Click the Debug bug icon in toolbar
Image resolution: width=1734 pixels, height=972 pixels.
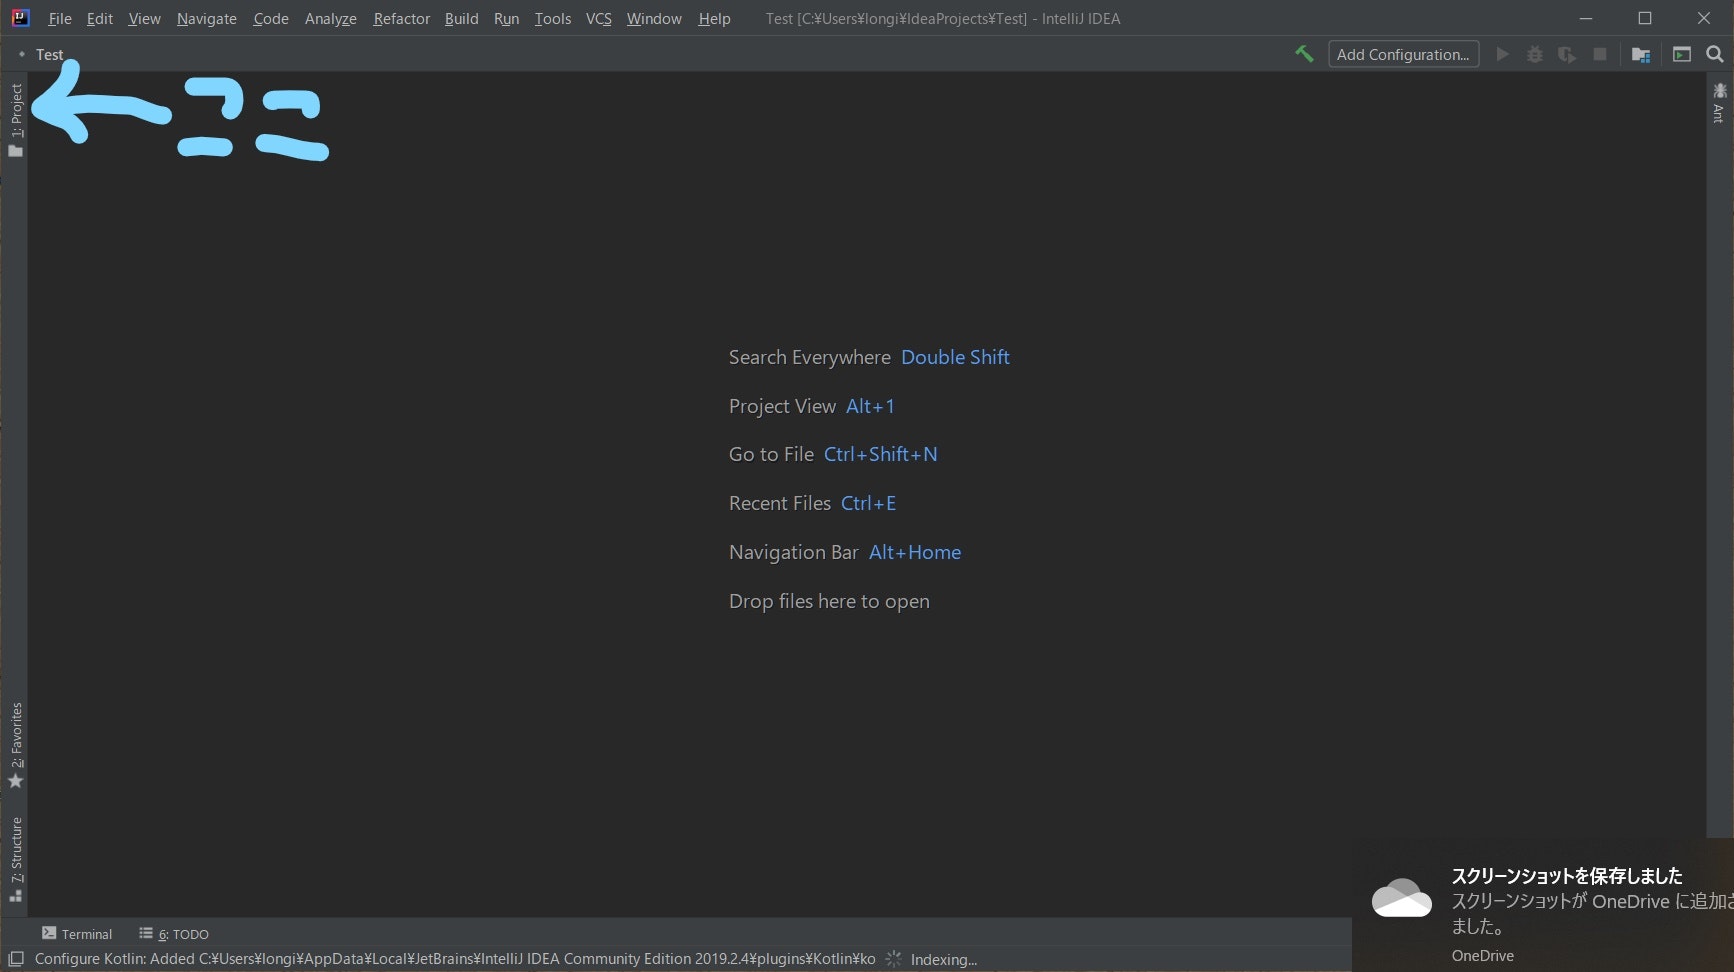coord(1535,54)
